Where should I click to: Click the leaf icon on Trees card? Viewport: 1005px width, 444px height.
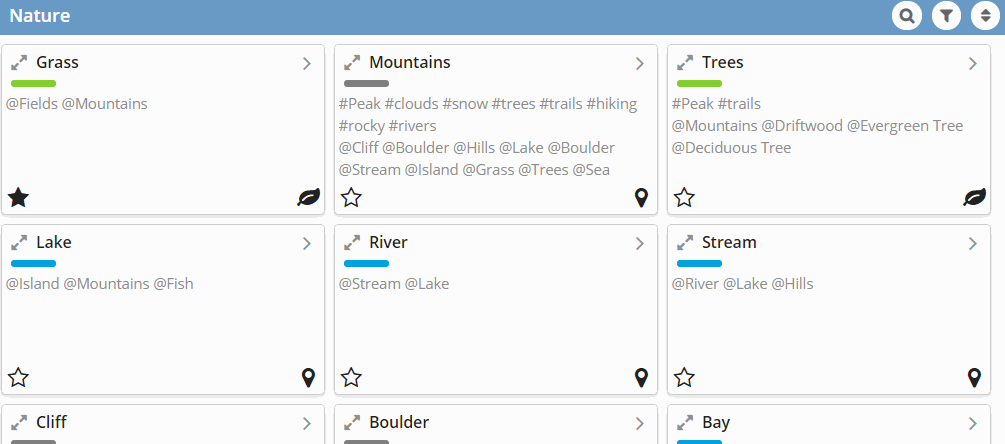[975, 197]
